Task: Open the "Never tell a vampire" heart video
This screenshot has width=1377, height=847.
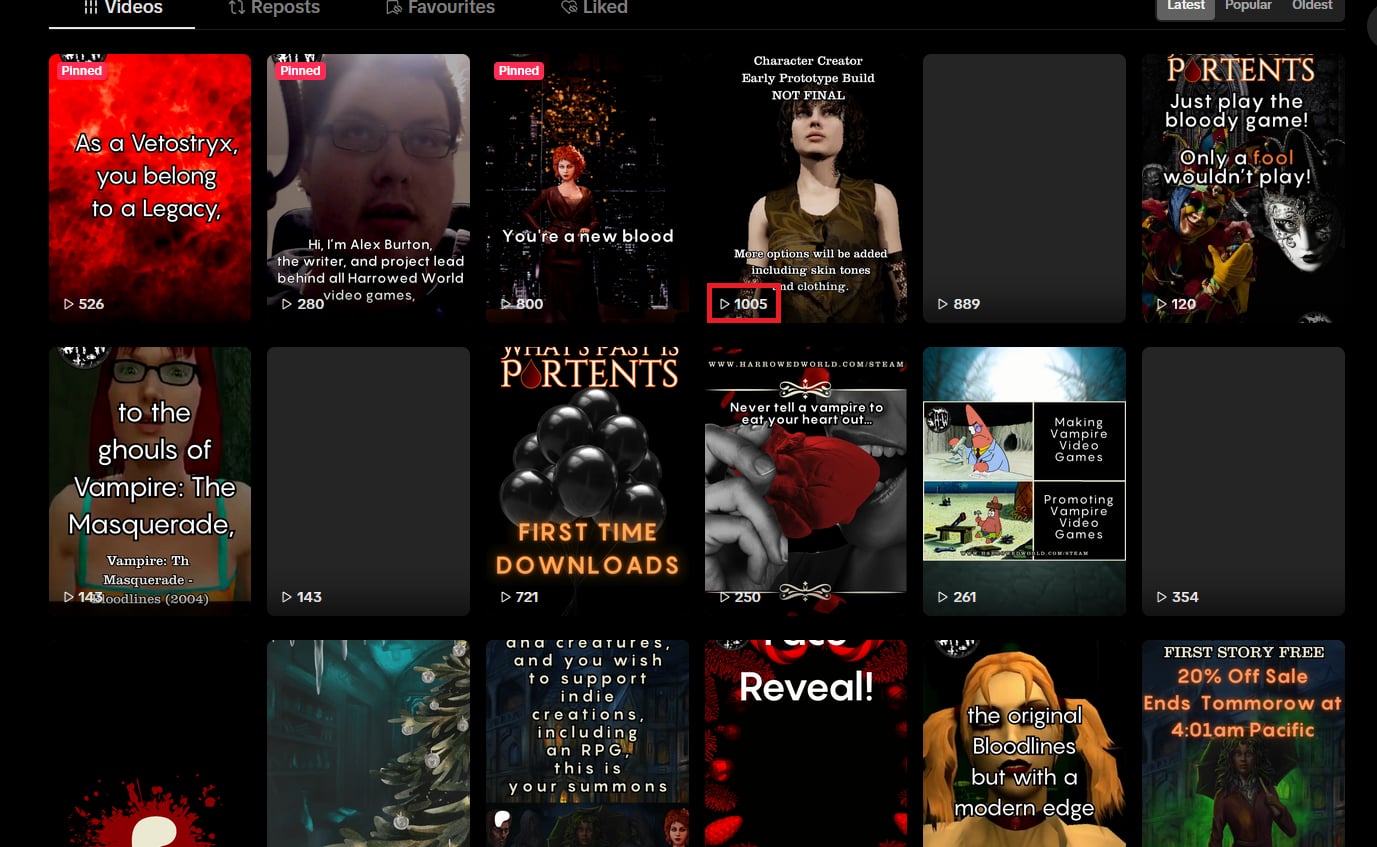Action: click(x=806, y=481)
